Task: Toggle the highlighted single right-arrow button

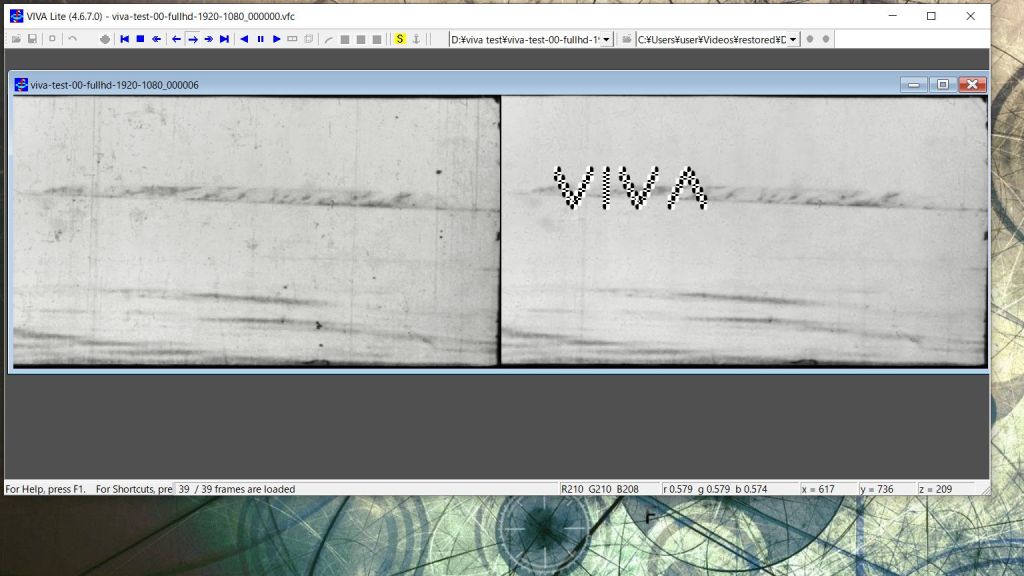Action: click(192, 39)
